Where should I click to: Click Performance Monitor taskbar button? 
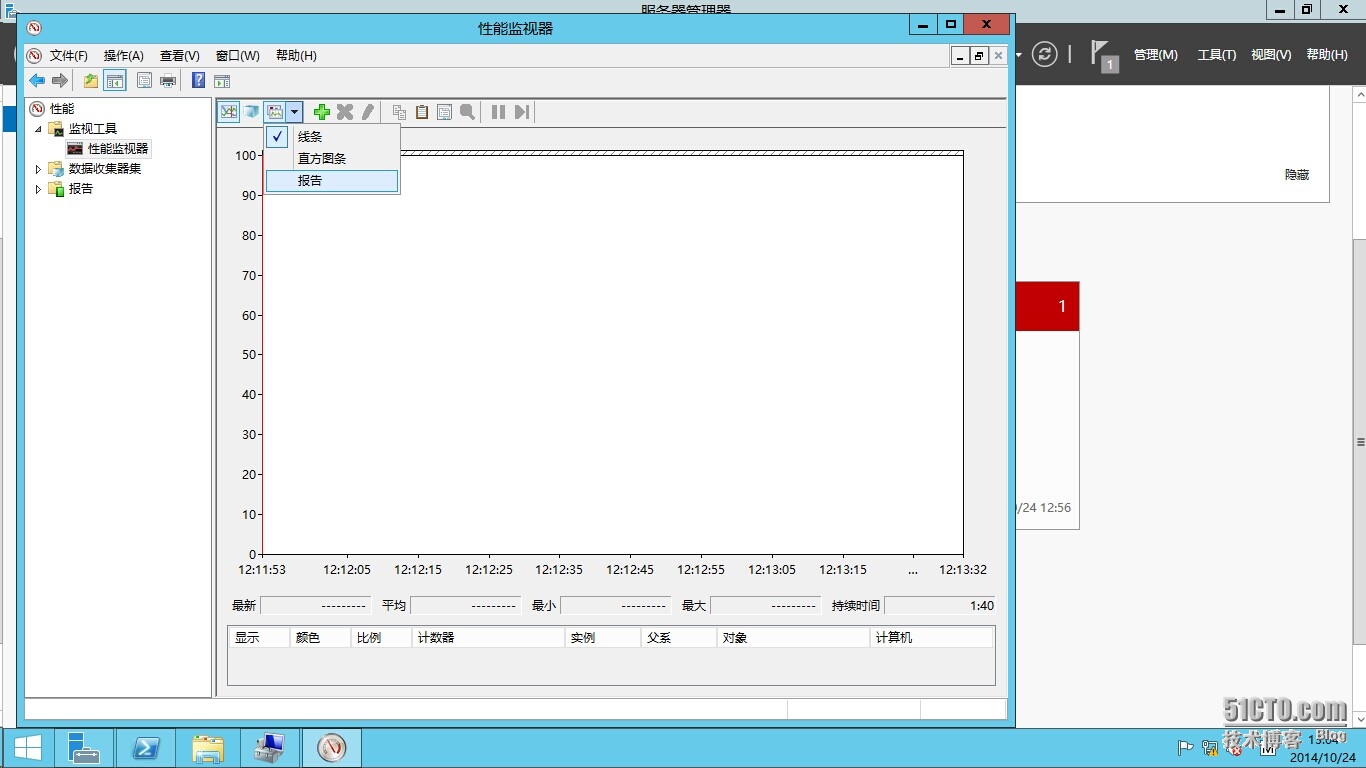click(331, 748)
